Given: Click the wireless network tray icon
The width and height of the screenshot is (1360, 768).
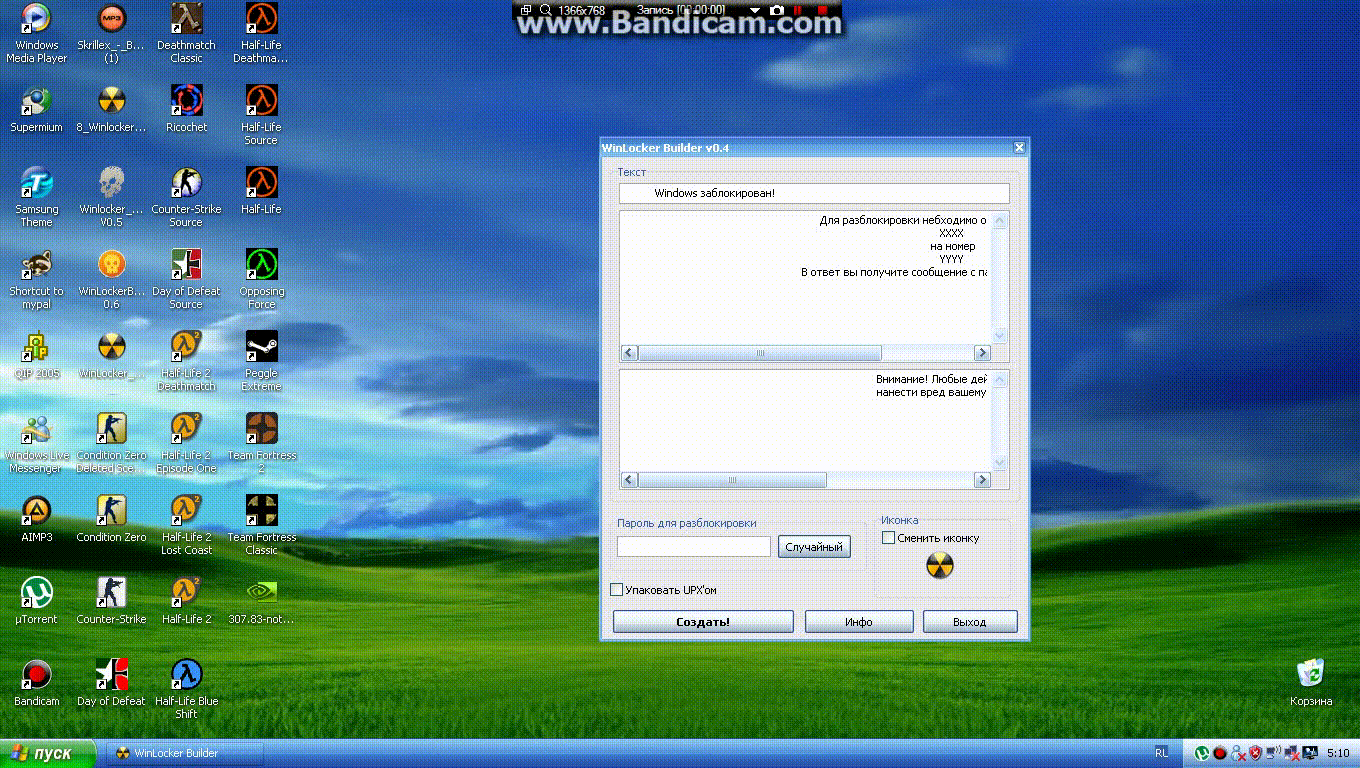Looking at the screenshot, I should click(x=1273, y=753).
